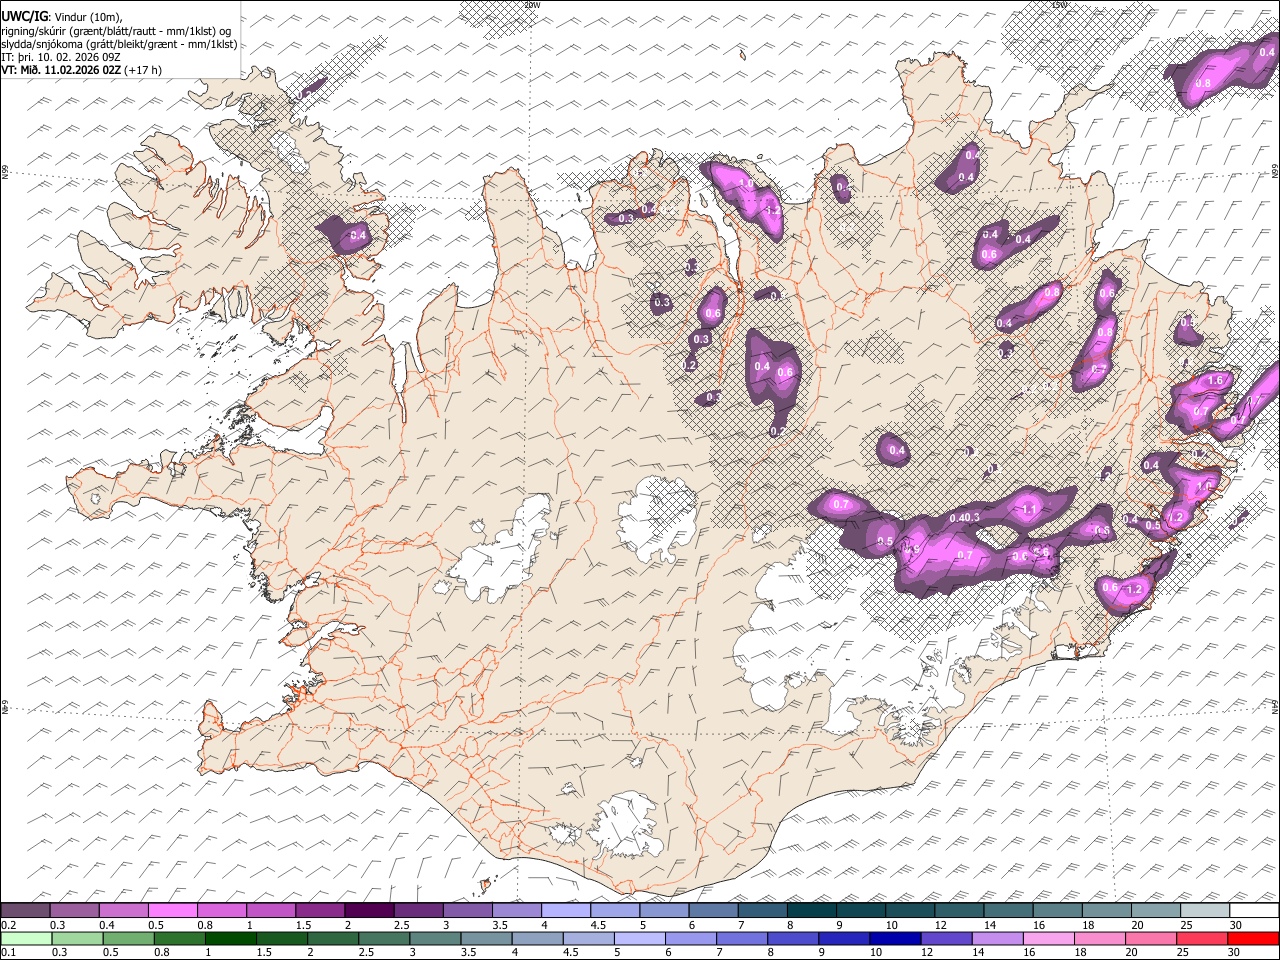Click the upper legend swatch starting at 6
Viewport: 1280px width, 960px height.
point(712,910)
